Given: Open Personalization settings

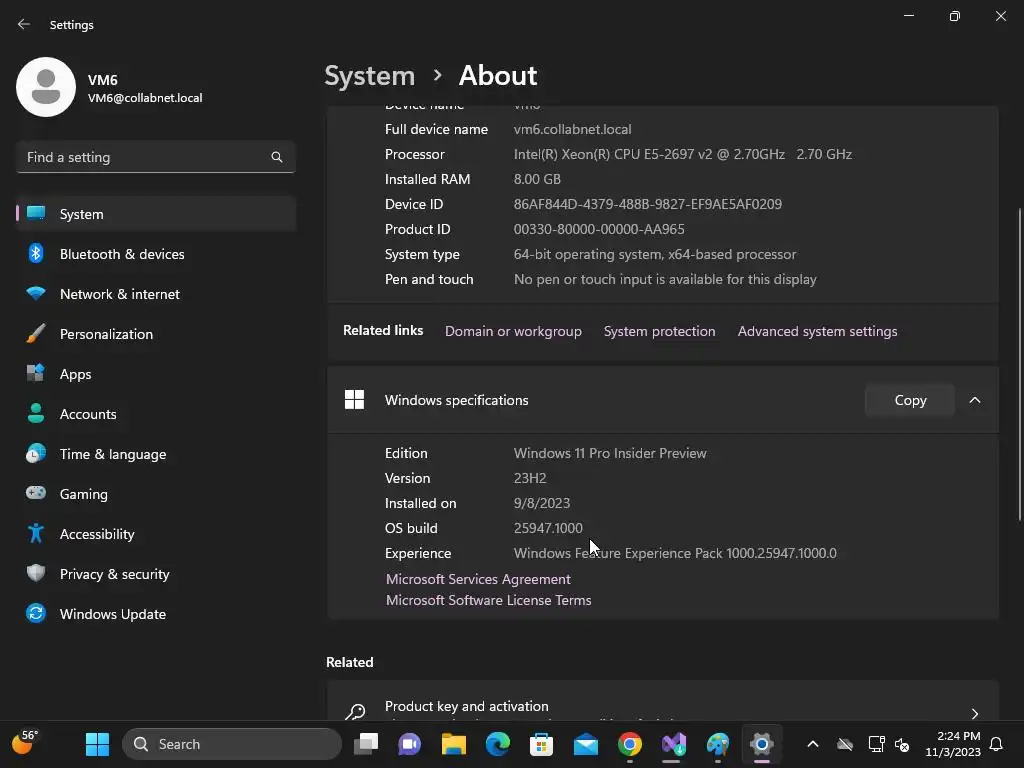Looking at the screenshot, I should (155, 334).
